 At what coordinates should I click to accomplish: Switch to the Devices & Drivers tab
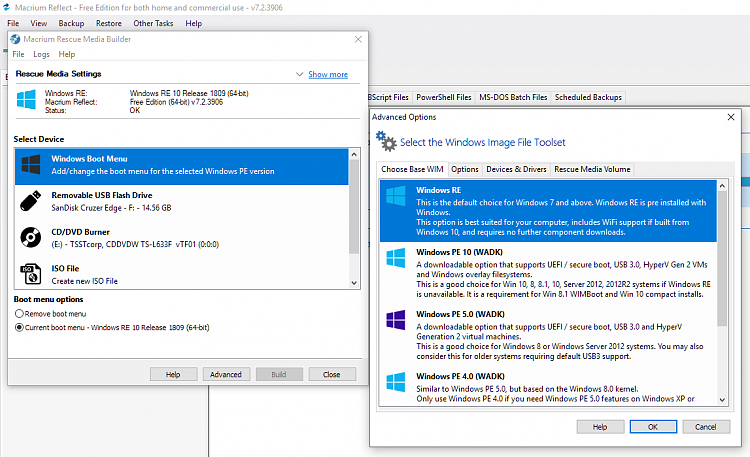(516, 169)
